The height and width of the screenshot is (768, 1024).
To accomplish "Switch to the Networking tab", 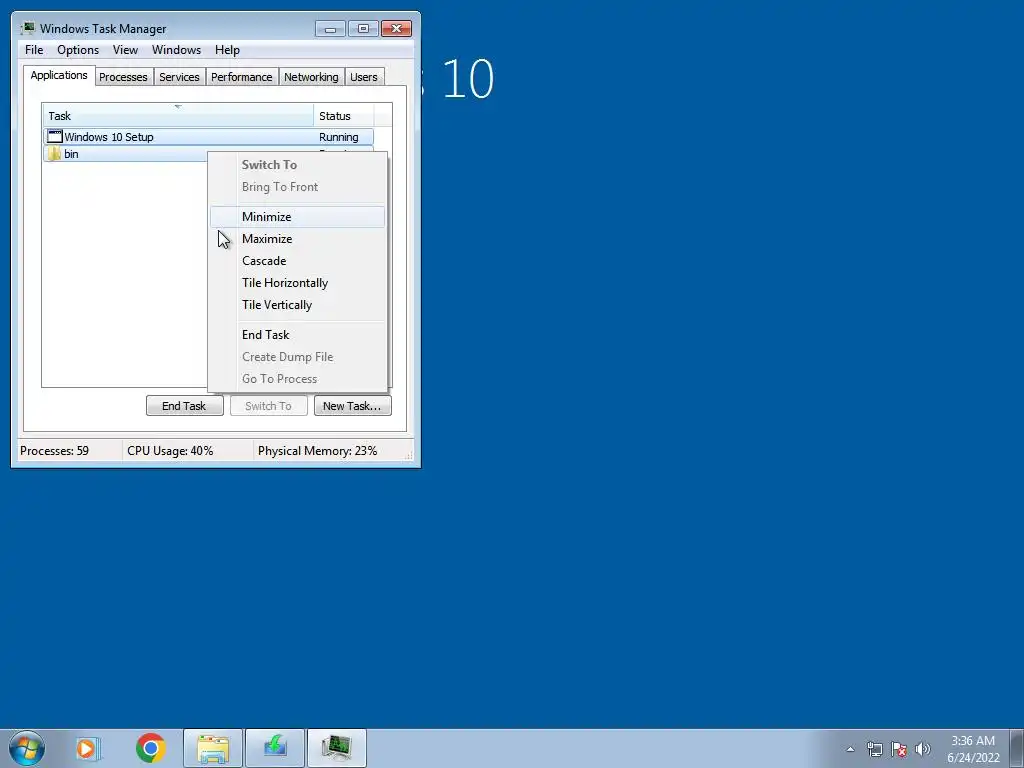I will (x=312, y=77).
